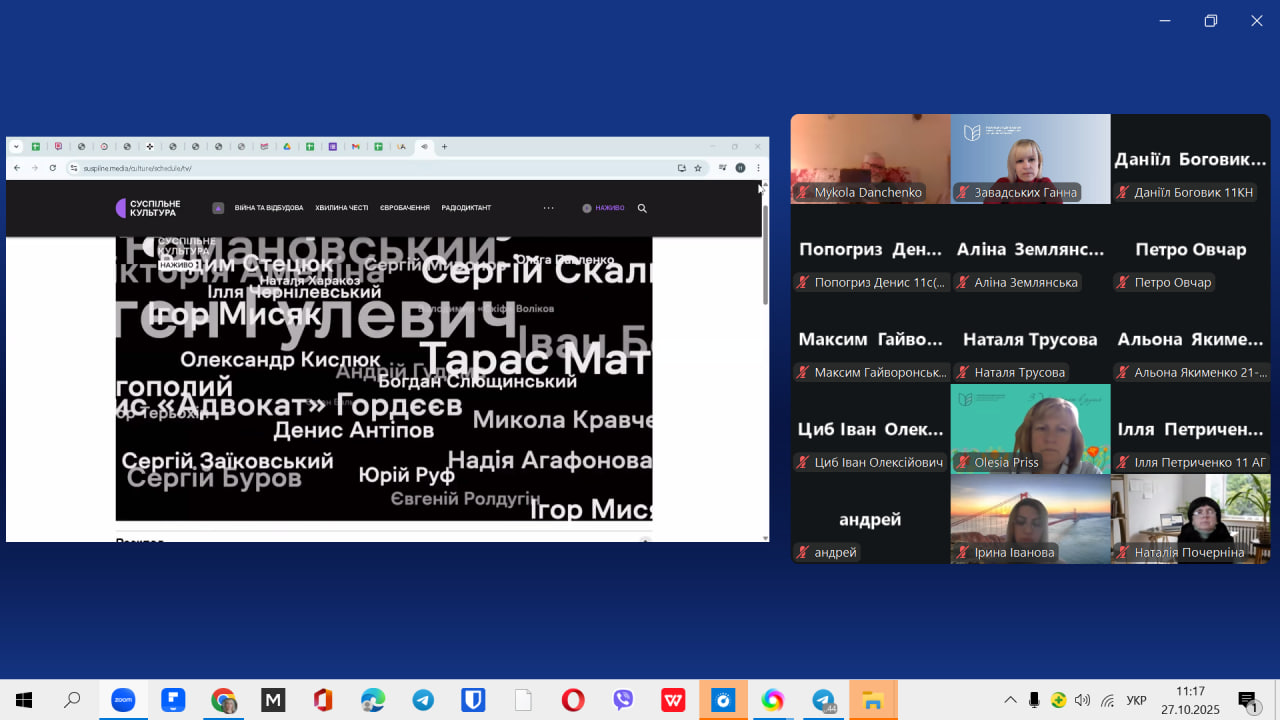Open the website search magnifier icon
Screen dimensions: 1280x720
coord(642,208)
